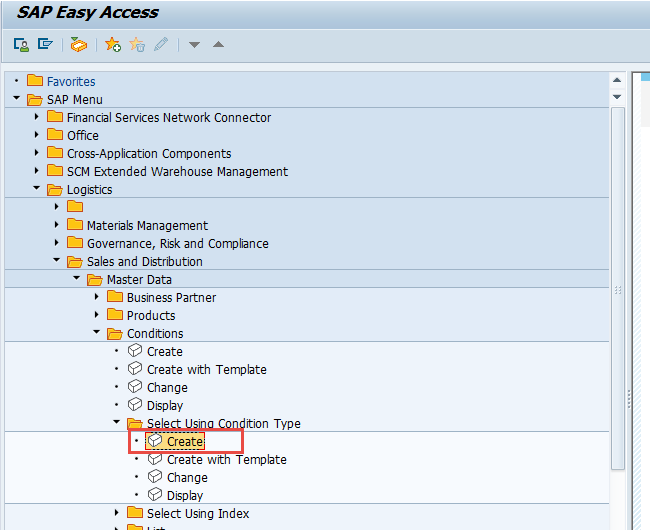Click the vertical scrollbar thumb of tree
The image size is (650, 530).
click(618, 288)
